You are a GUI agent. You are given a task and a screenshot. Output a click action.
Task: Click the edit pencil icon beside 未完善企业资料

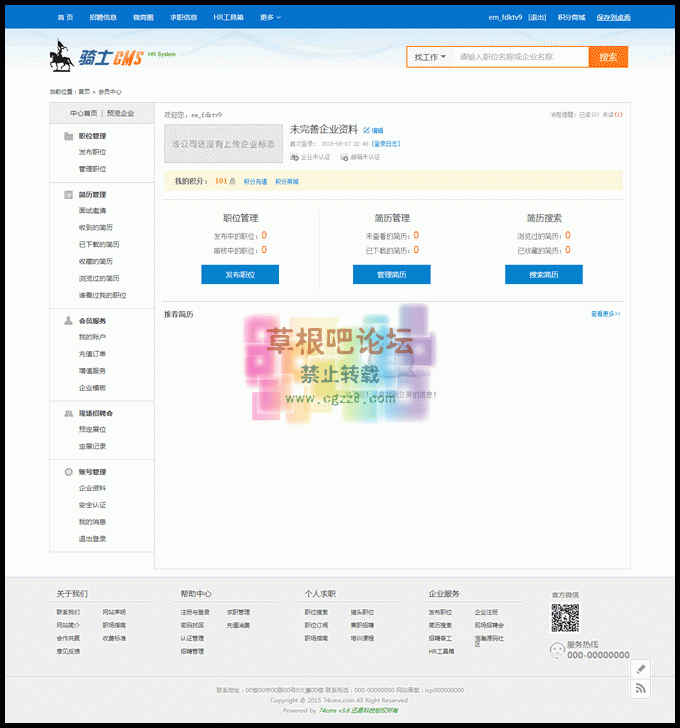coord(367,130)
